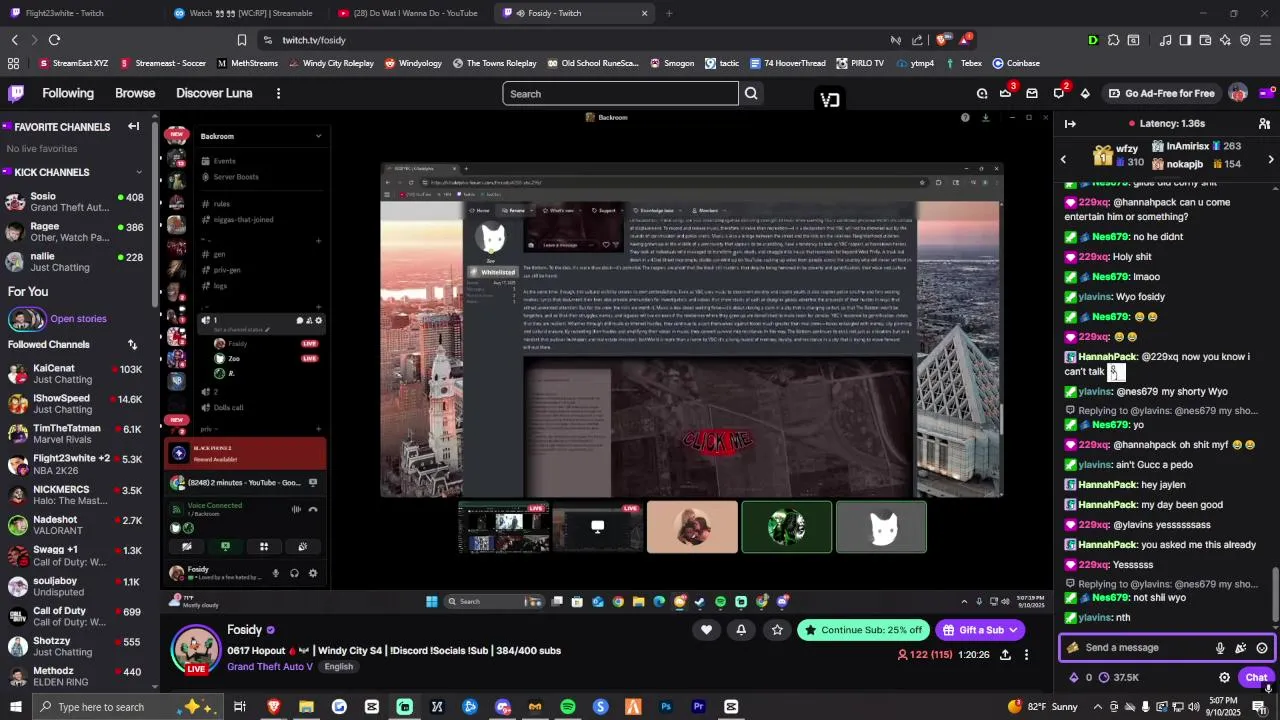Click Get Bits diamond icon in top bar

(x=1086, y=93)
